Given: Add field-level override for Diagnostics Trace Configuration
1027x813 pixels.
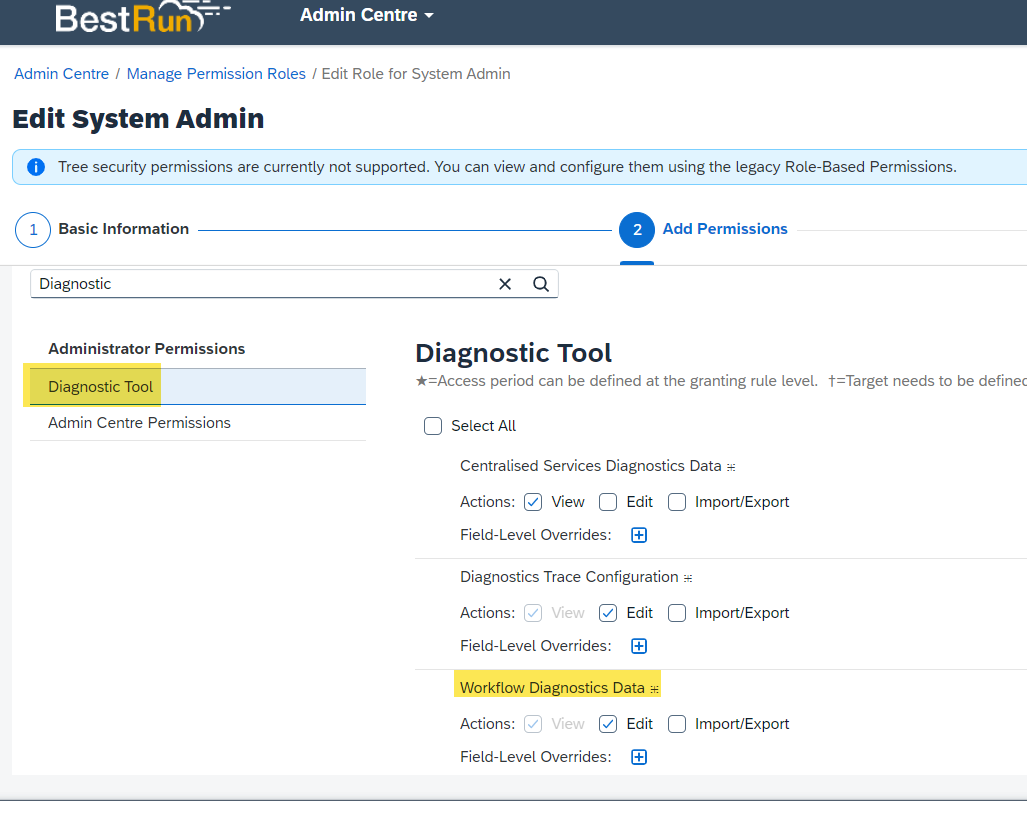Looking at the screenshot, I should click(639, 646).
